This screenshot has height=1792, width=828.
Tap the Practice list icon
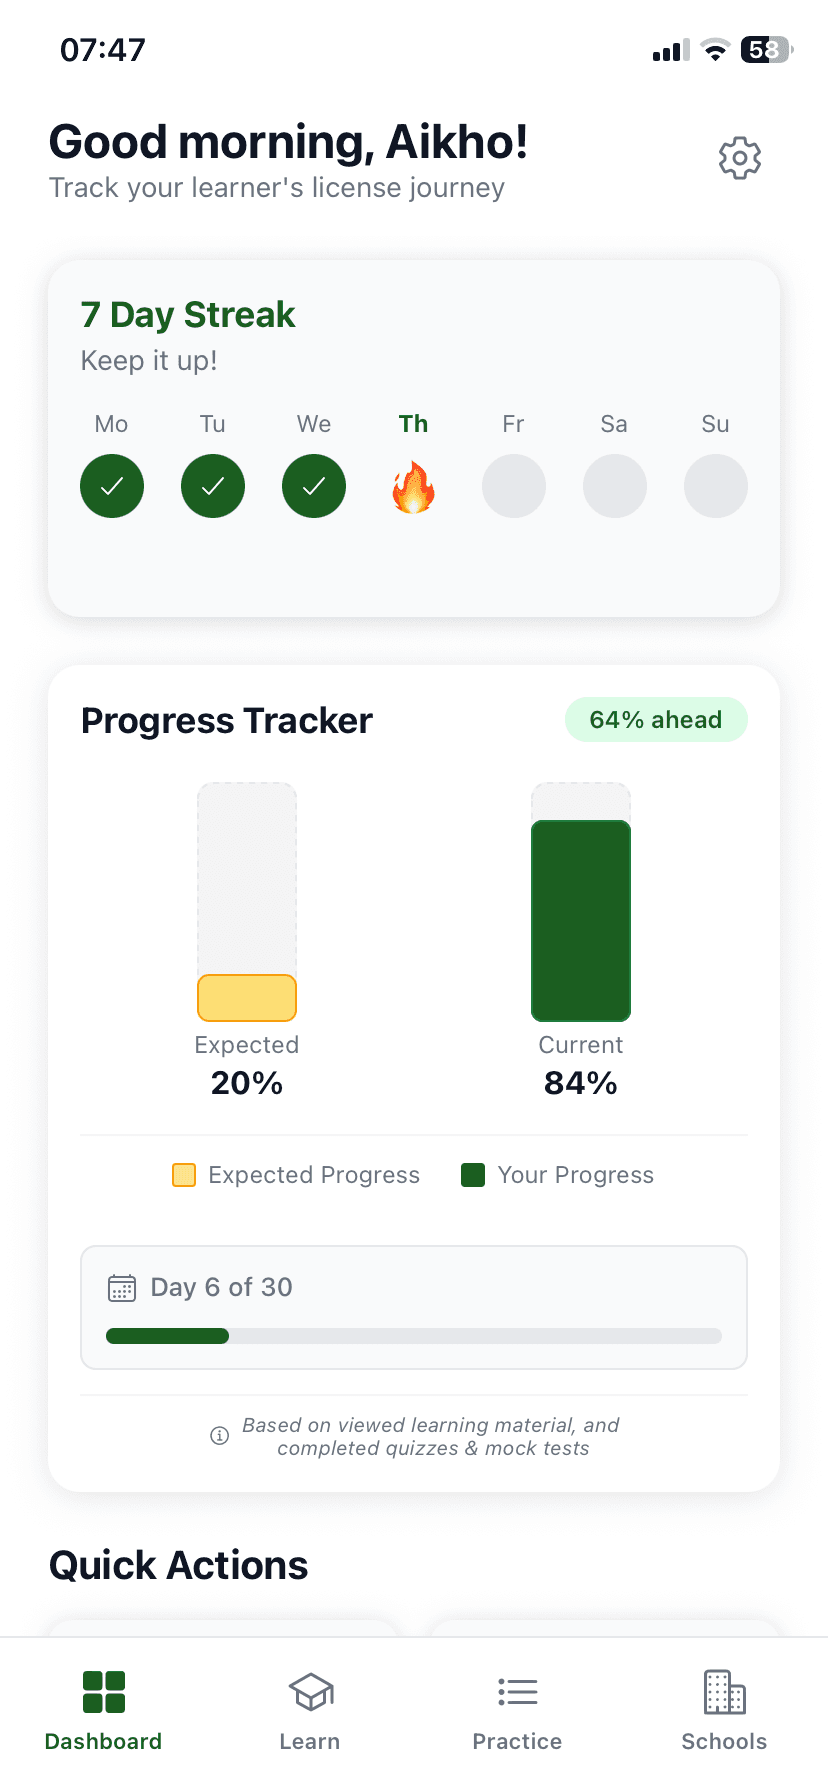click(x=517, y=1692)
